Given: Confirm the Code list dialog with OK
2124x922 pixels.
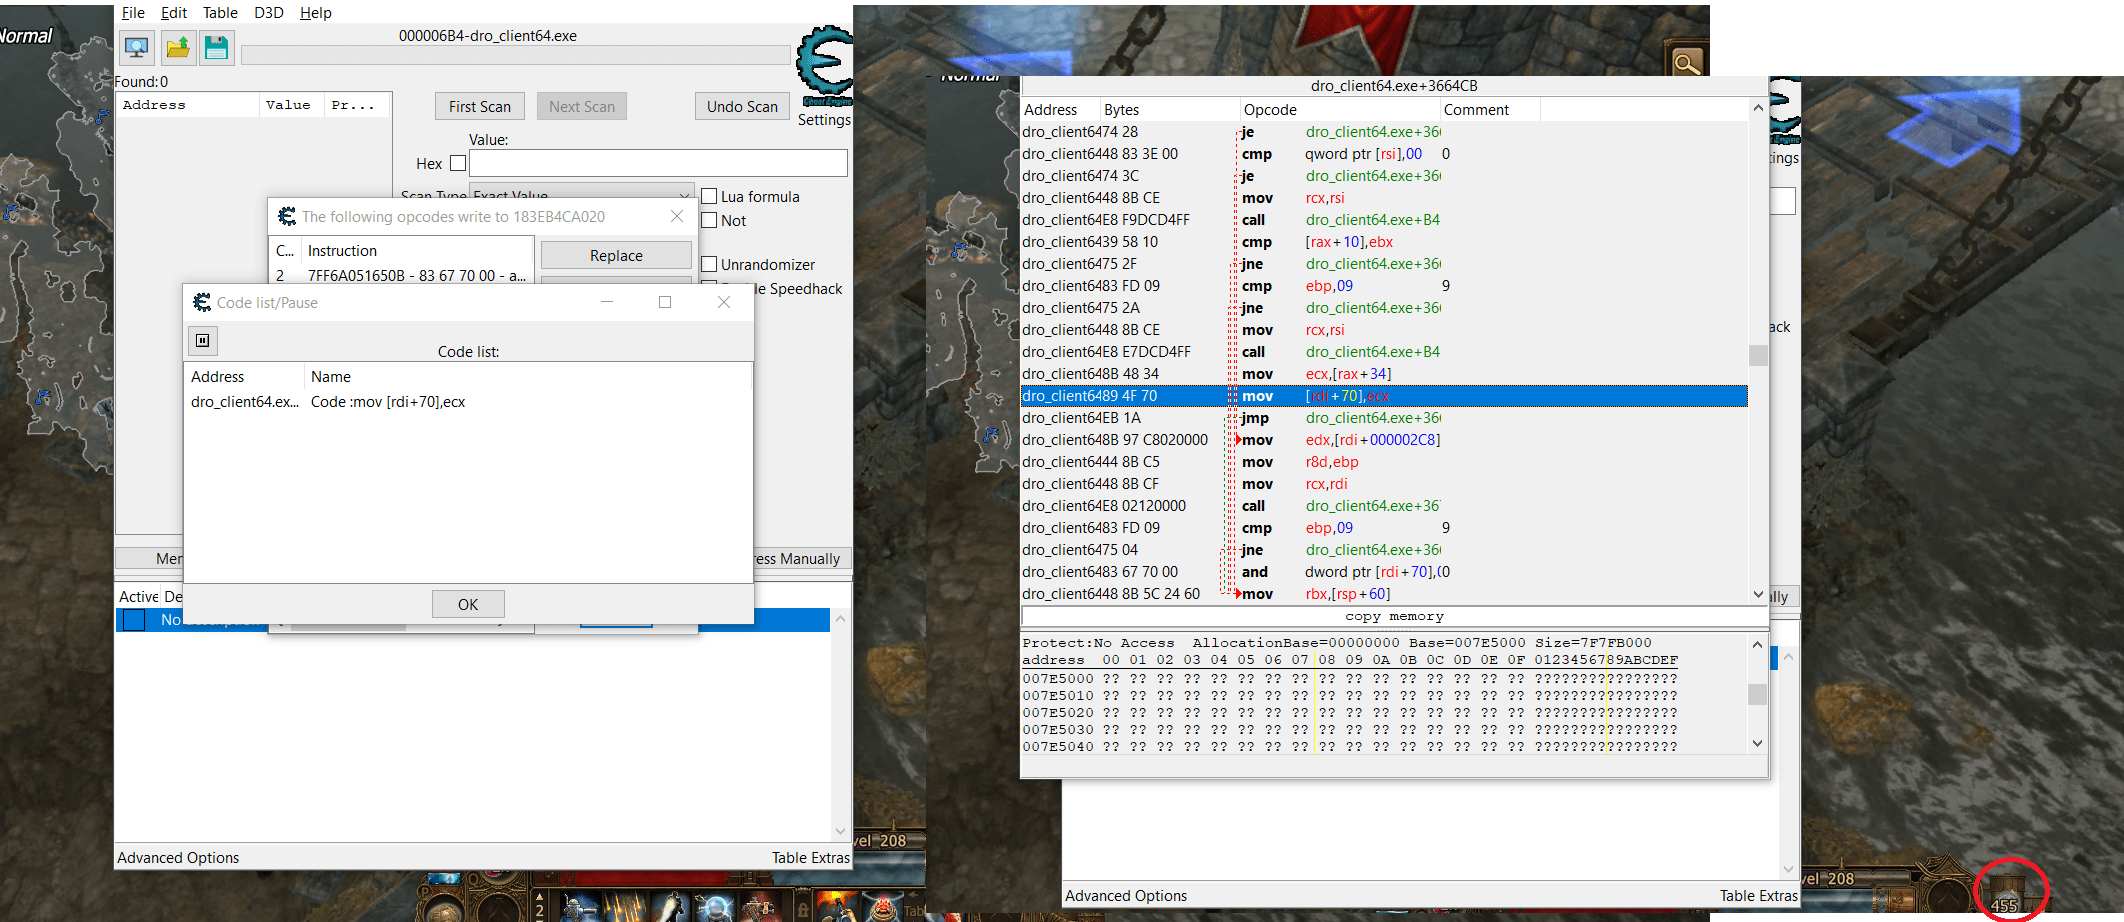Looking at the screenshot, I should [x=467, y=604].
